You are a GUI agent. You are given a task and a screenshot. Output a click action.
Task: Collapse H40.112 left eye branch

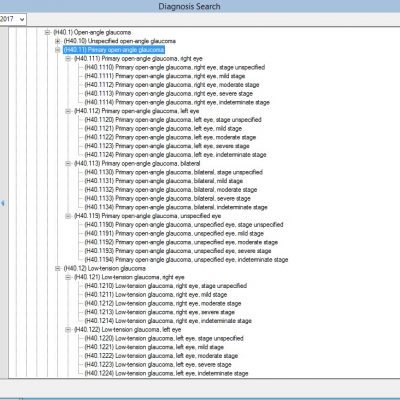(68, 111)
